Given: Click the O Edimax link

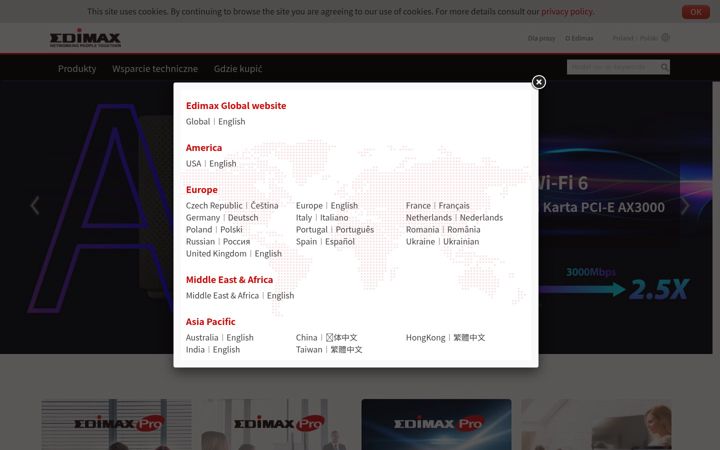Looking at the screenshot, I should [579, 38].
